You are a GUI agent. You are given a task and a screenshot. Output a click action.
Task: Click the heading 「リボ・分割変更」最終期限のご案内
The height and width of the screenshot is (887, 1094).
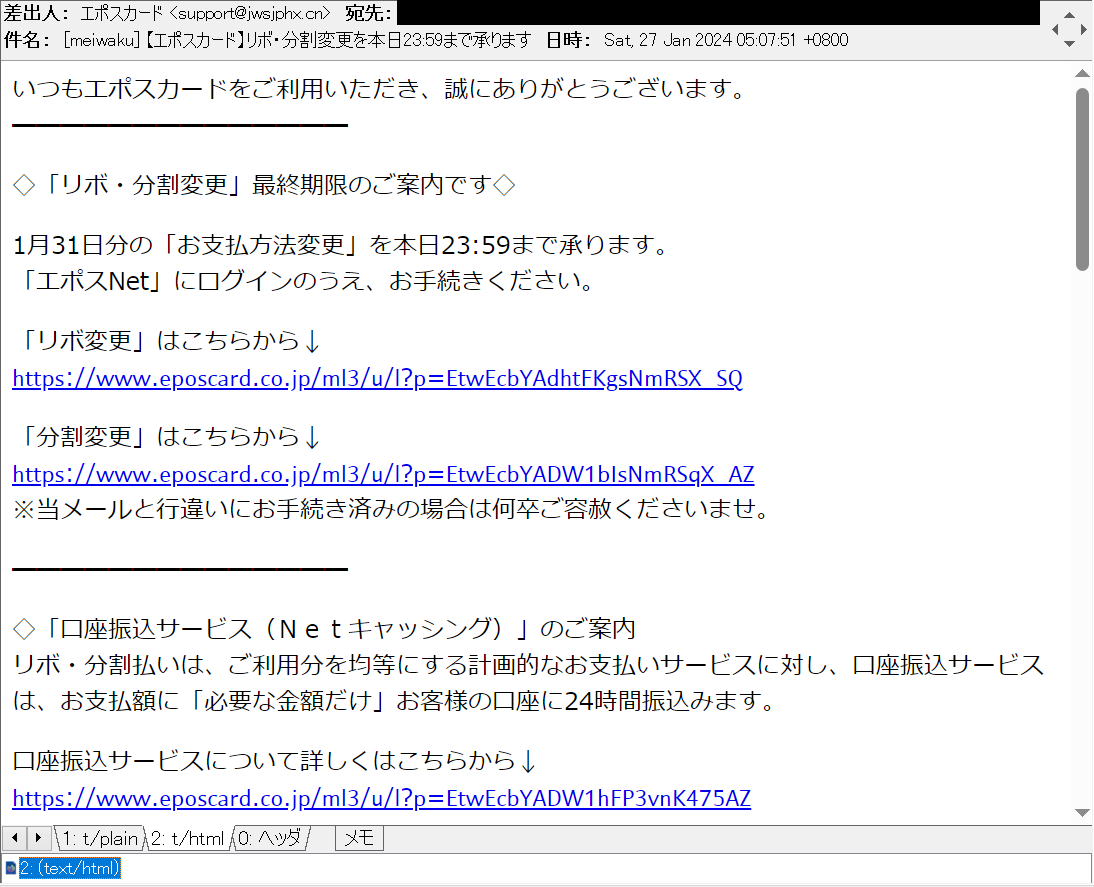click(264, 185)
